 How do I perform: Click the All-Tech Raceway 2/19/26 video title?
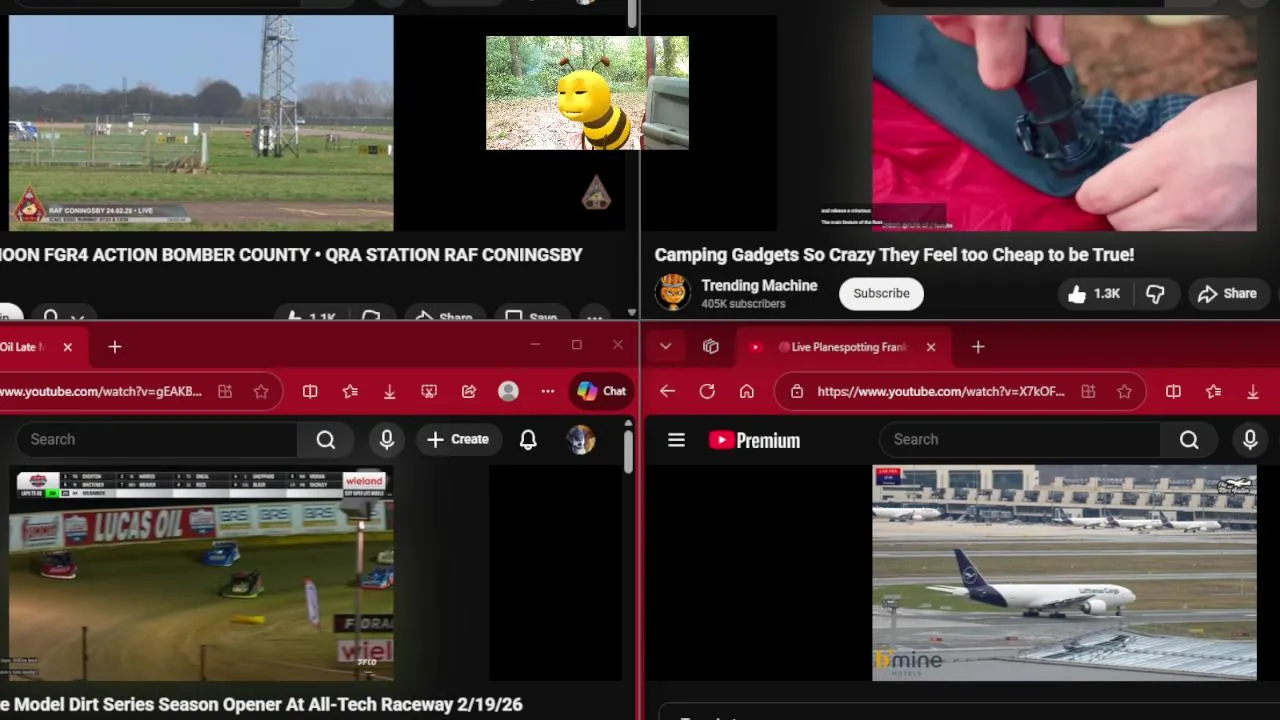click(261, 705)
